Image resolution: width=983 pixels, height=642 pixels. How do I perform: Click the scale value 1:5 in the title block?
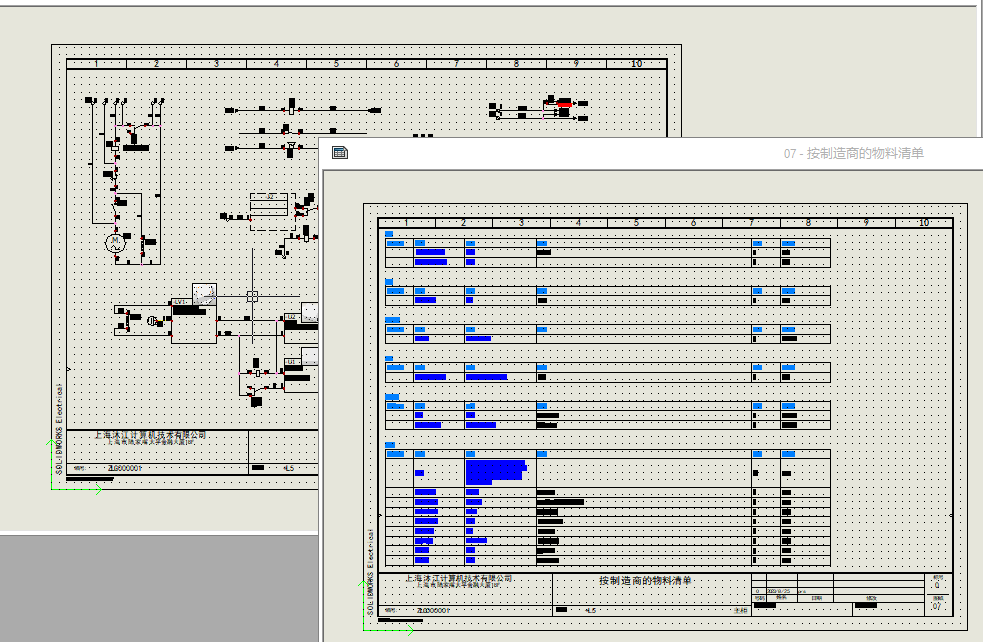589,612
